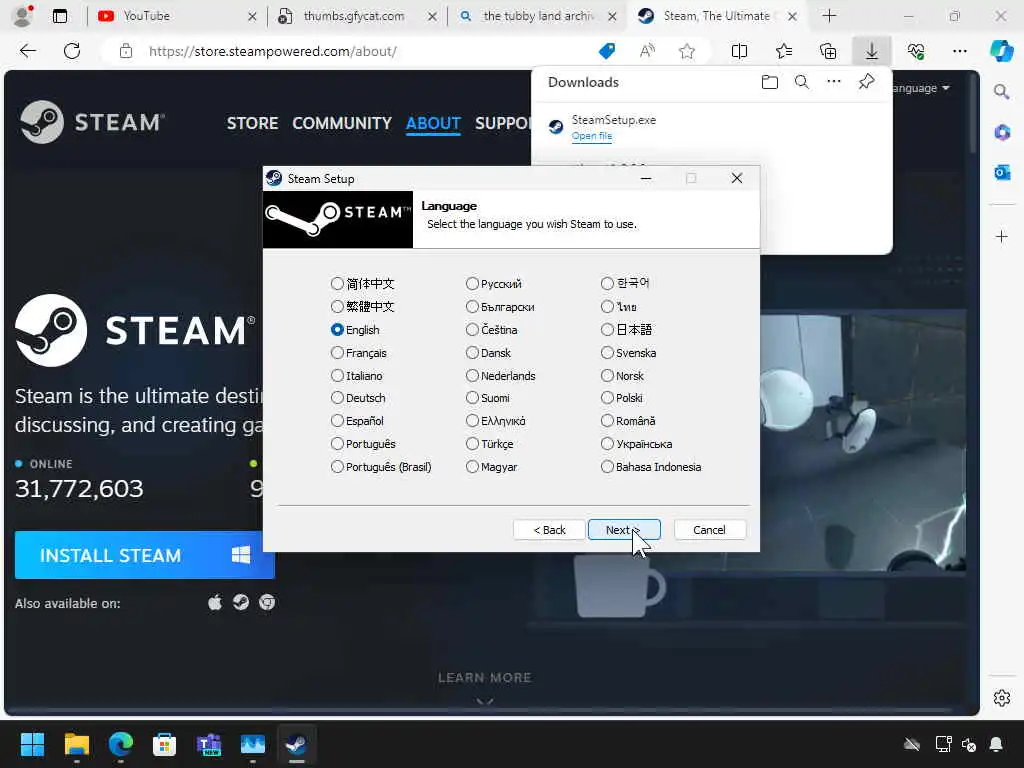Click the browser Downloads toolbar icon

coord(872,51)
